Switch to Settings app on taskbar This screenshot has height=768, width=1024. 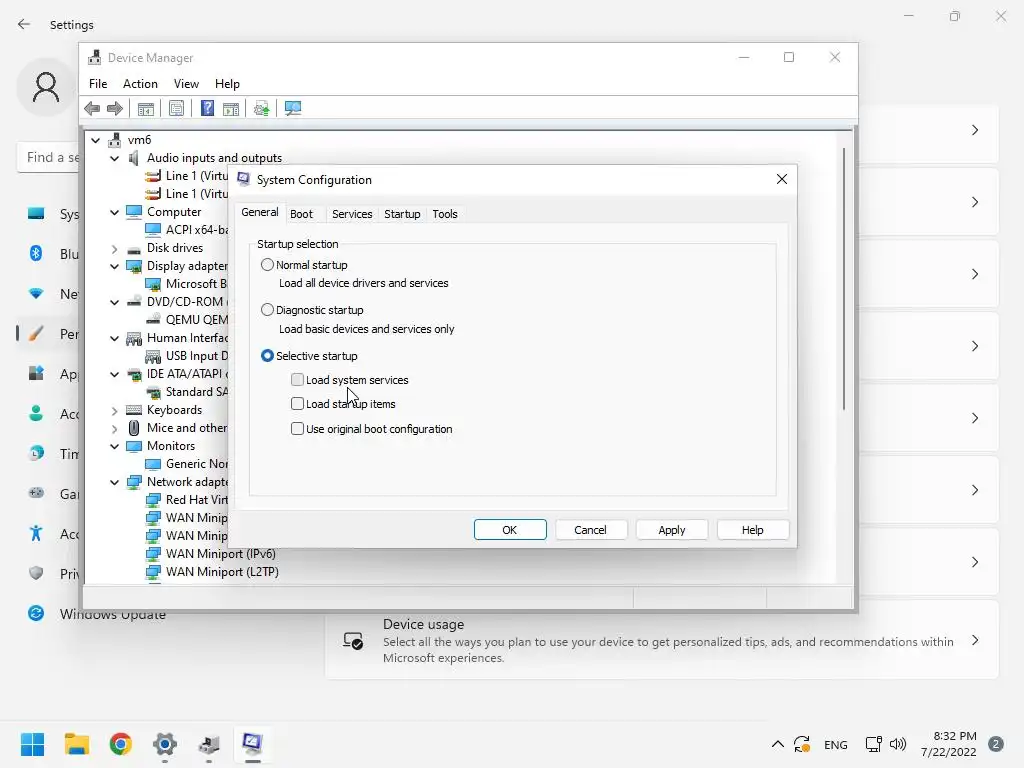click(x=165, y=744)
